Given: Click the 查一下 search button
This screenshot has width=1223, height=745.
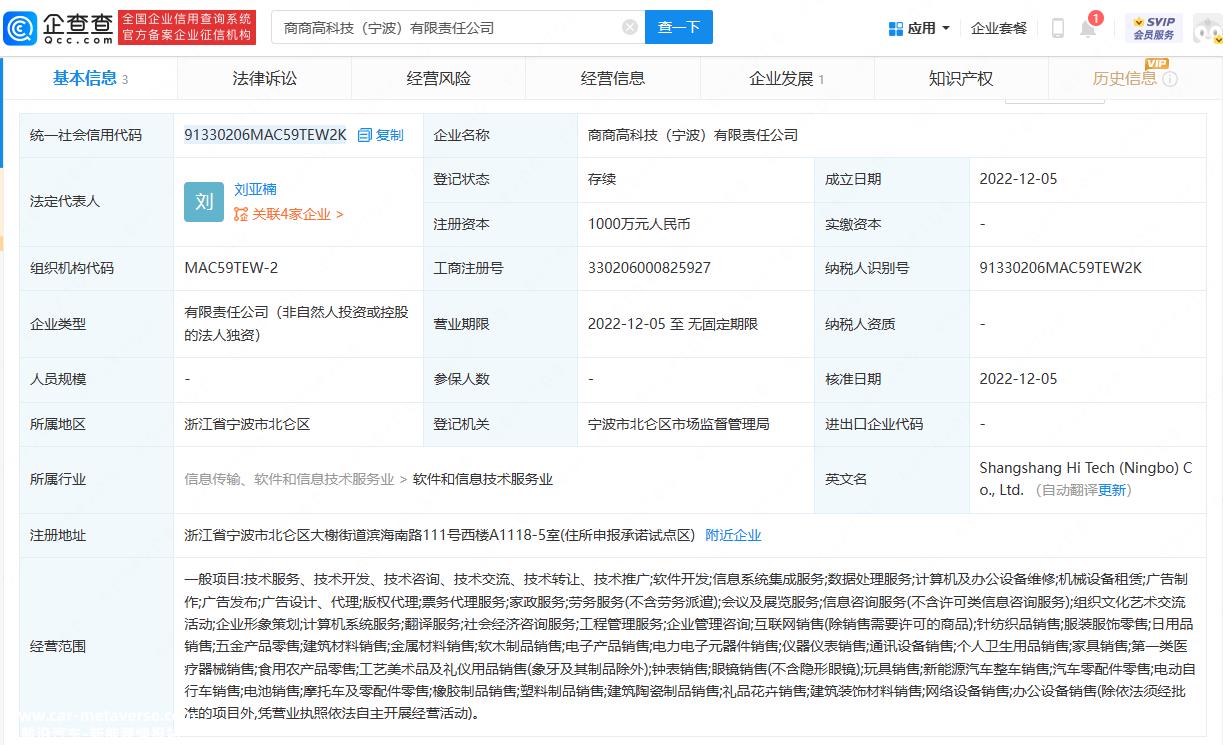Looking at the screenshot, I should click(679, 28).
